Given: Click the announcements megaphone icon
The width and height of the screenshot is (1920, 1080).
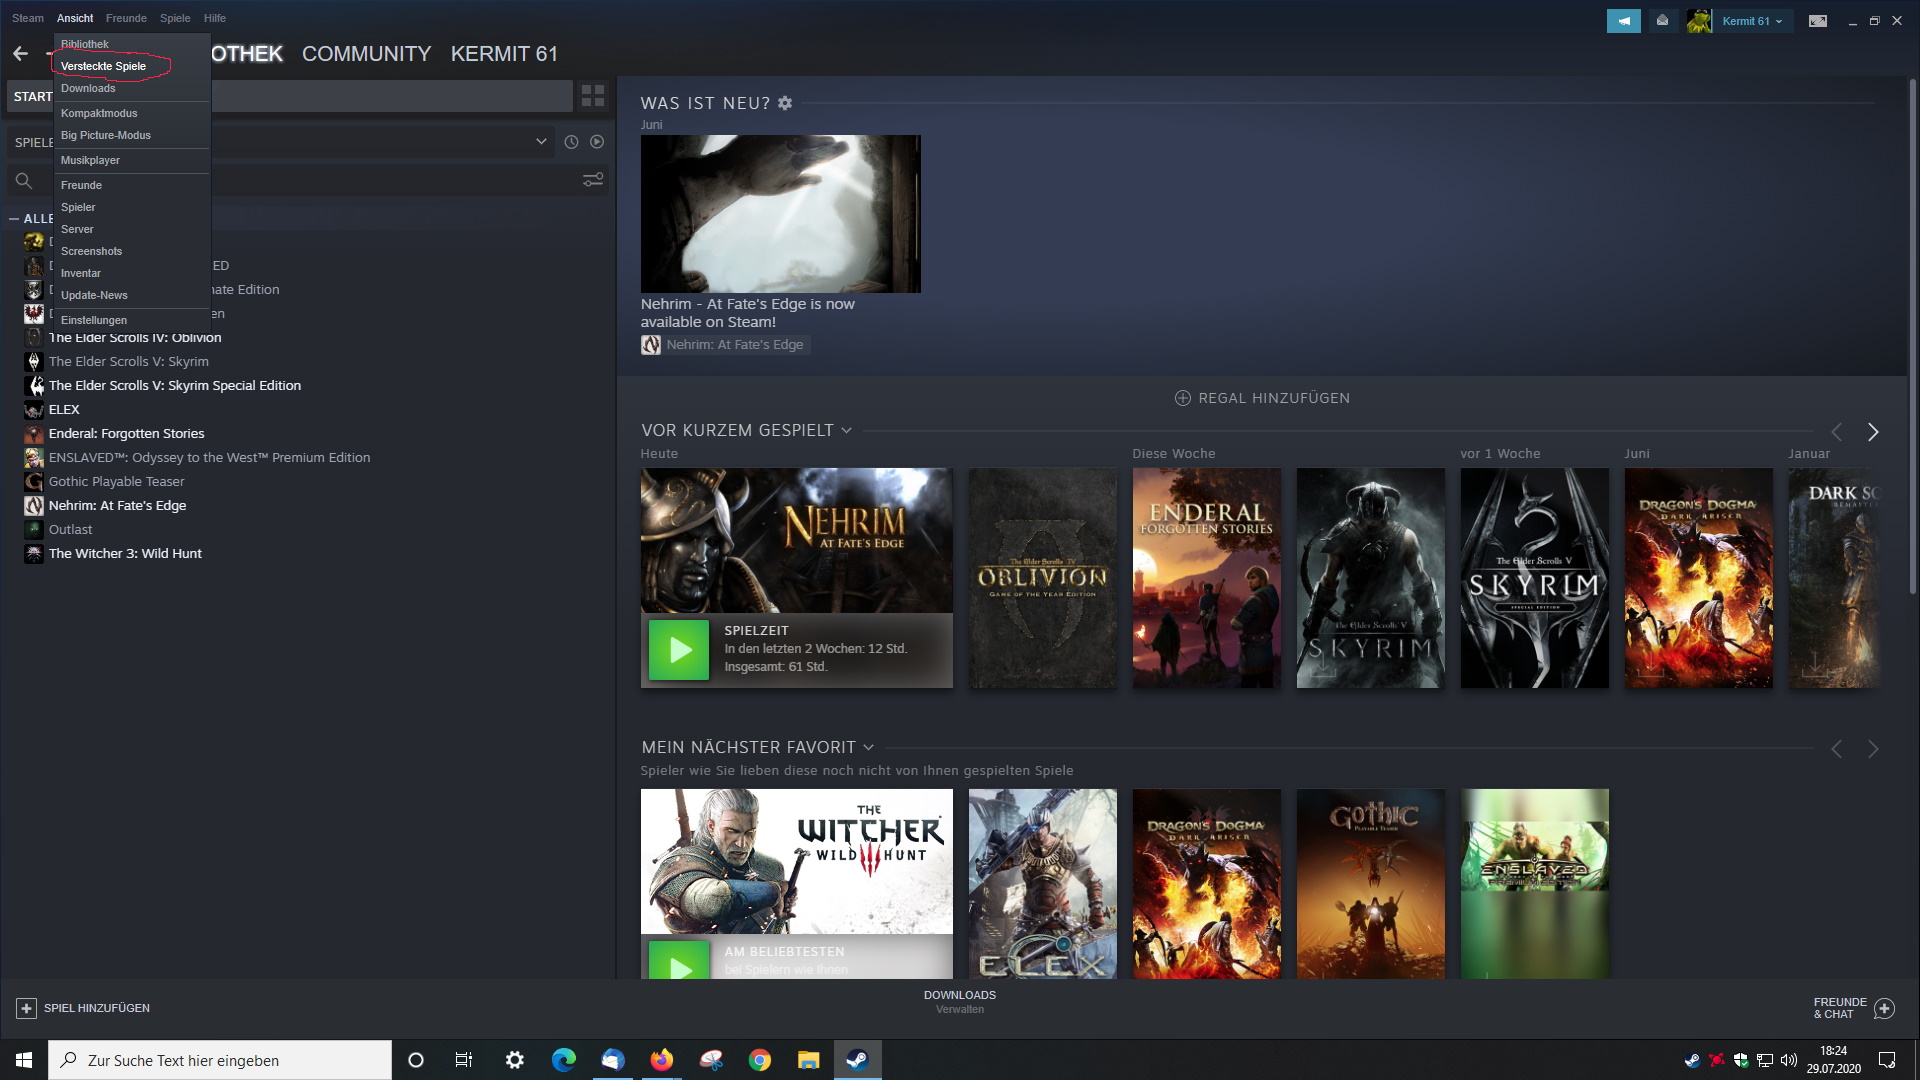Looking at the screenshot, I should pos(1623,21).
